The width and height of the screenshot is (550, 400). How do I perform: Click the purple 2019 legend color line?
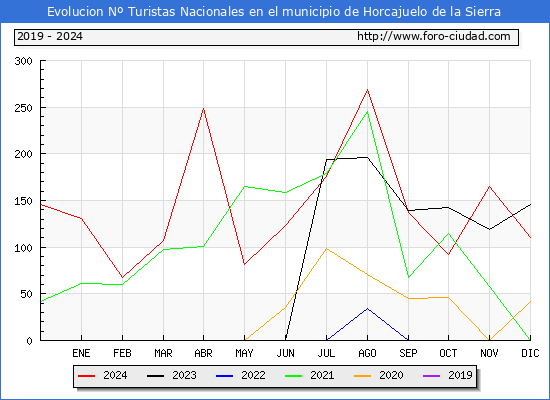click(x=431, y=376)
